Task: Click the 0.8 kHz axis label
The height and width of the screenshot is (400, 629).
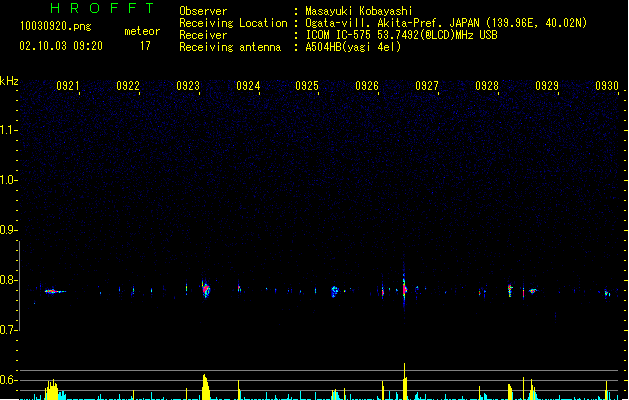Action: click(x=8, y=280)
